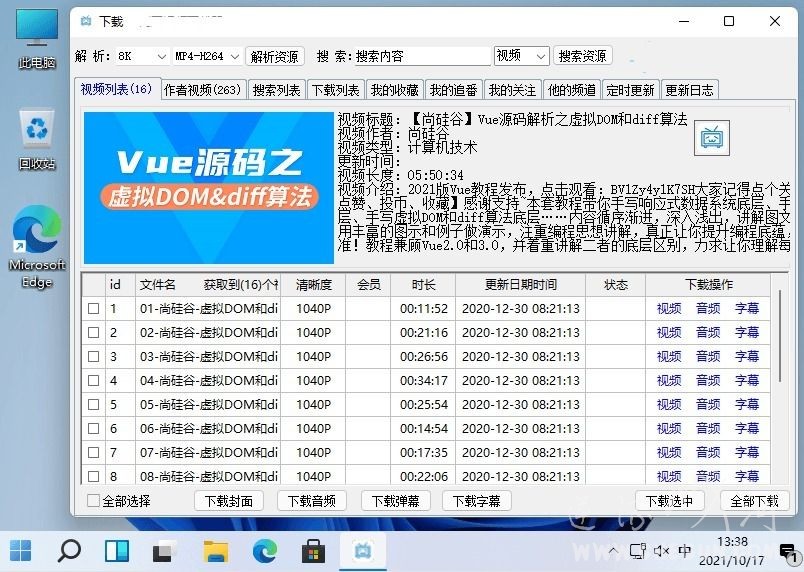
Task: Check the box for row 3
Action: coord(93,356)
